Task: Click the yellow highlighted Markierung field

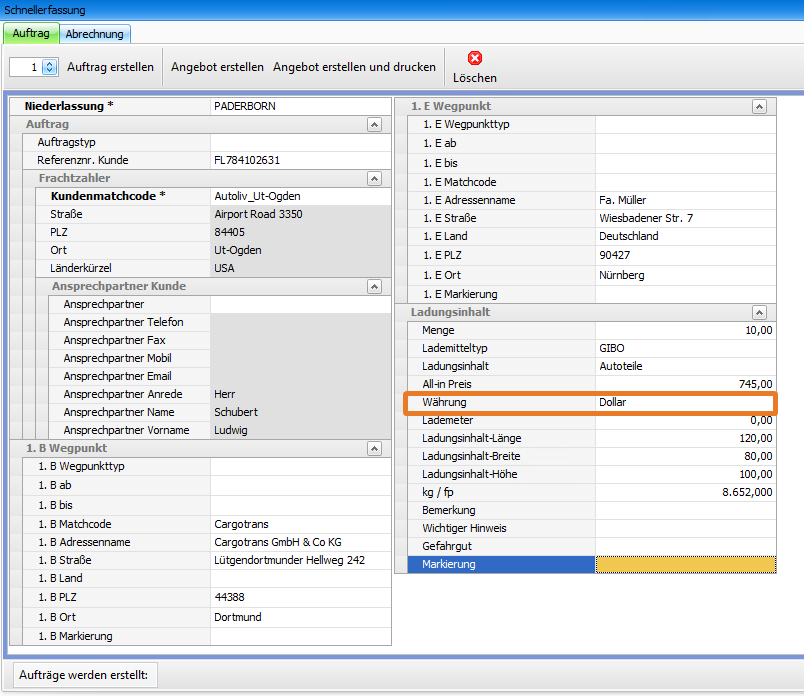Action: pyautogui.click(x=685, y=564)
